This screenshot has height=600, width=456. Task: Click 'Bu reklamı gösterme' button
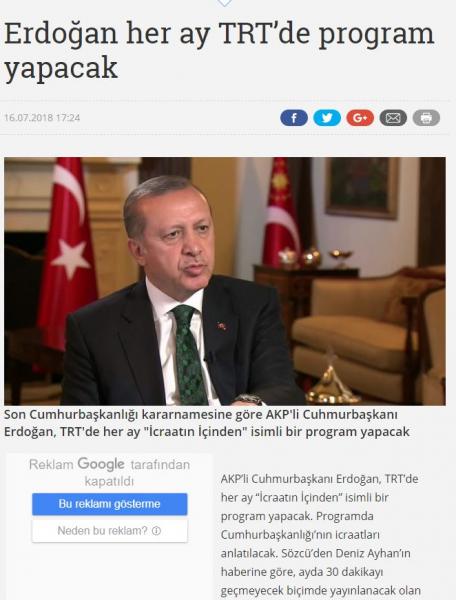109,504
